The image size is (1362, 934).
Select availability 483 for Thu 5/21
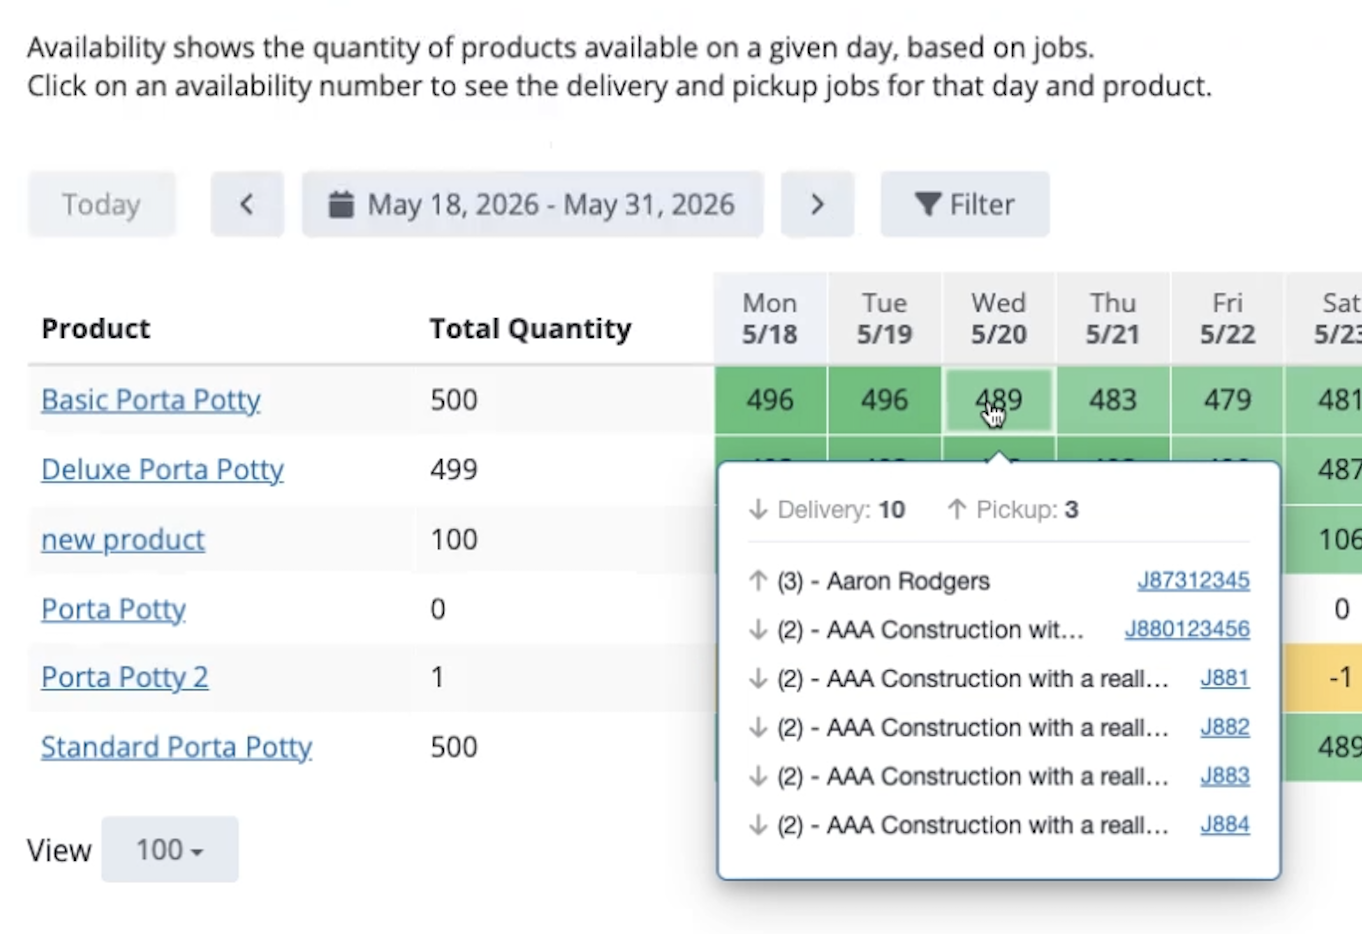[x=1113, y=400]
